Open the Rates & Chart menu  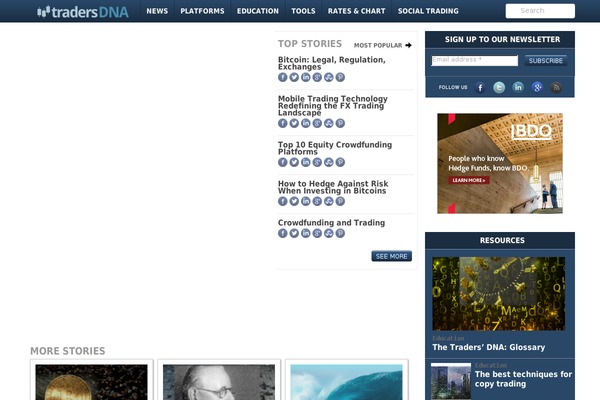pyautogui.click(x=356, y=11)
